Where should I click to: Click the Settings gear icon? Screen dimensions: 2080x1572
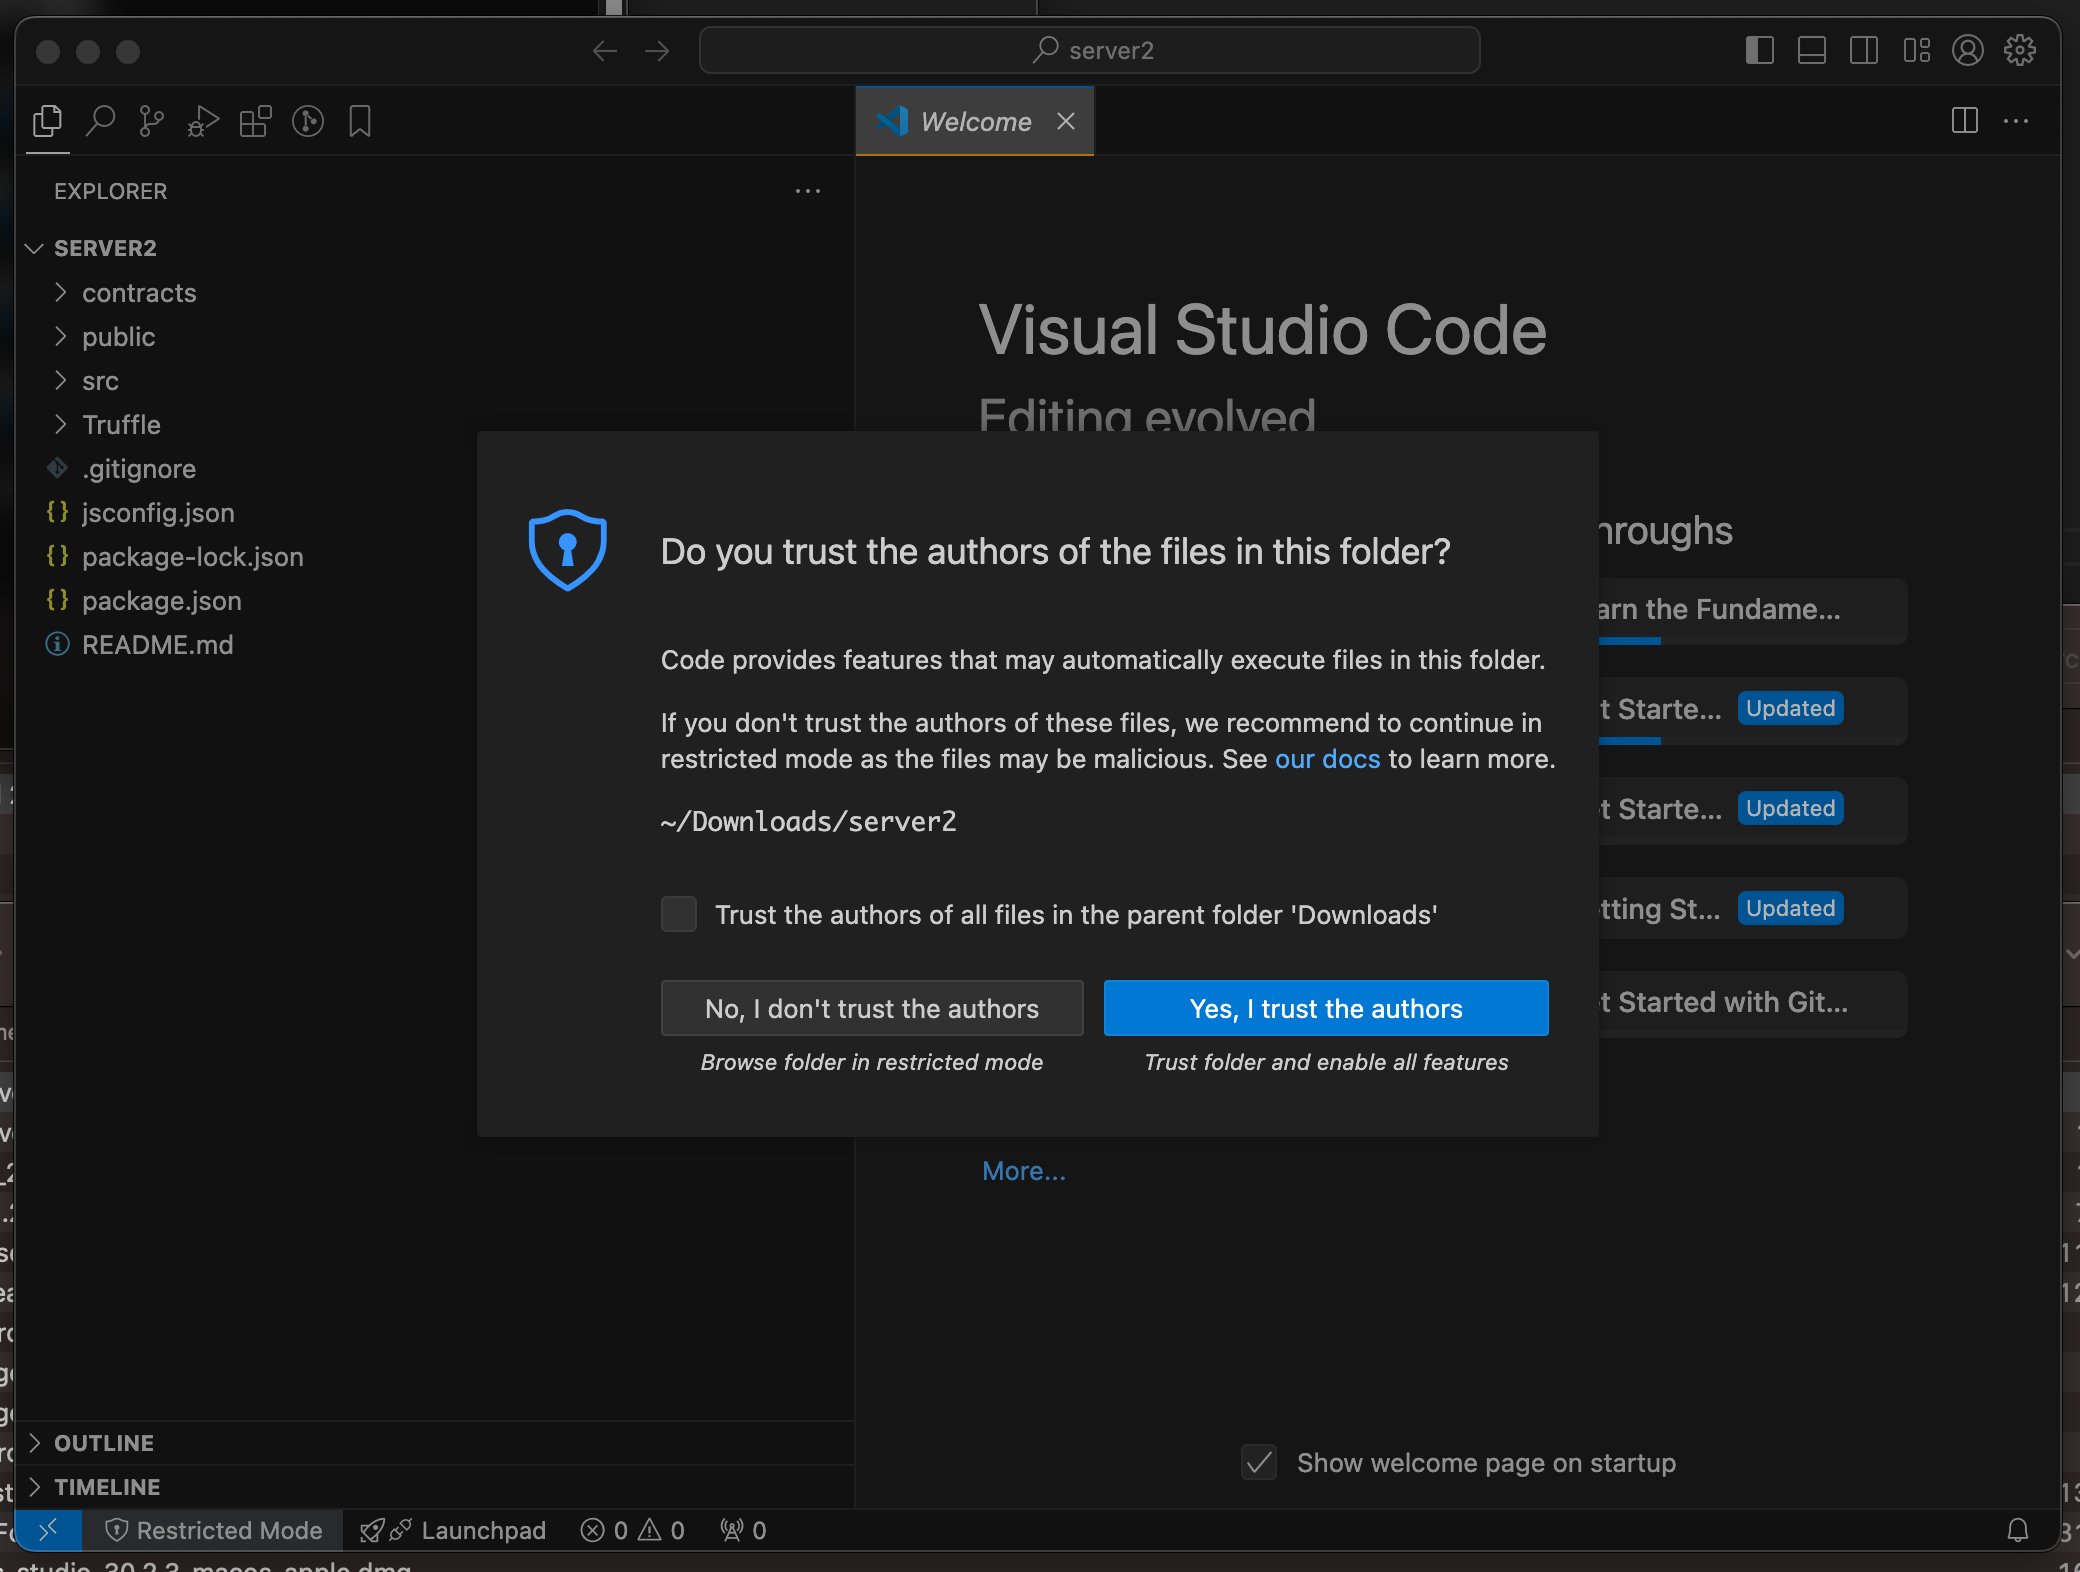[x=2021, y=48]
